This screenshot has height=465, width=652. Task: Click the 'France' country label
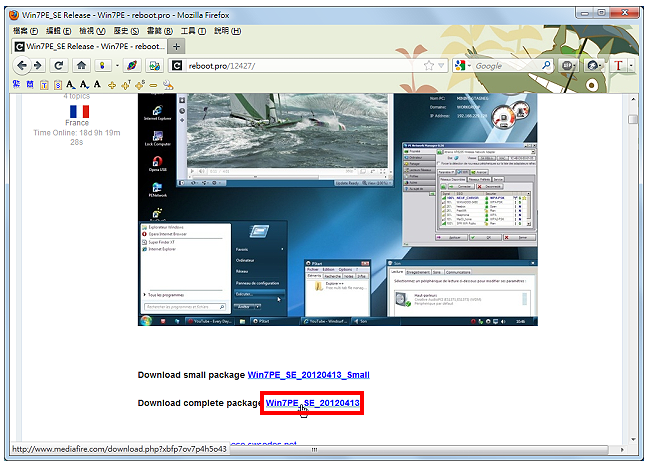click(x=77, y=123)
